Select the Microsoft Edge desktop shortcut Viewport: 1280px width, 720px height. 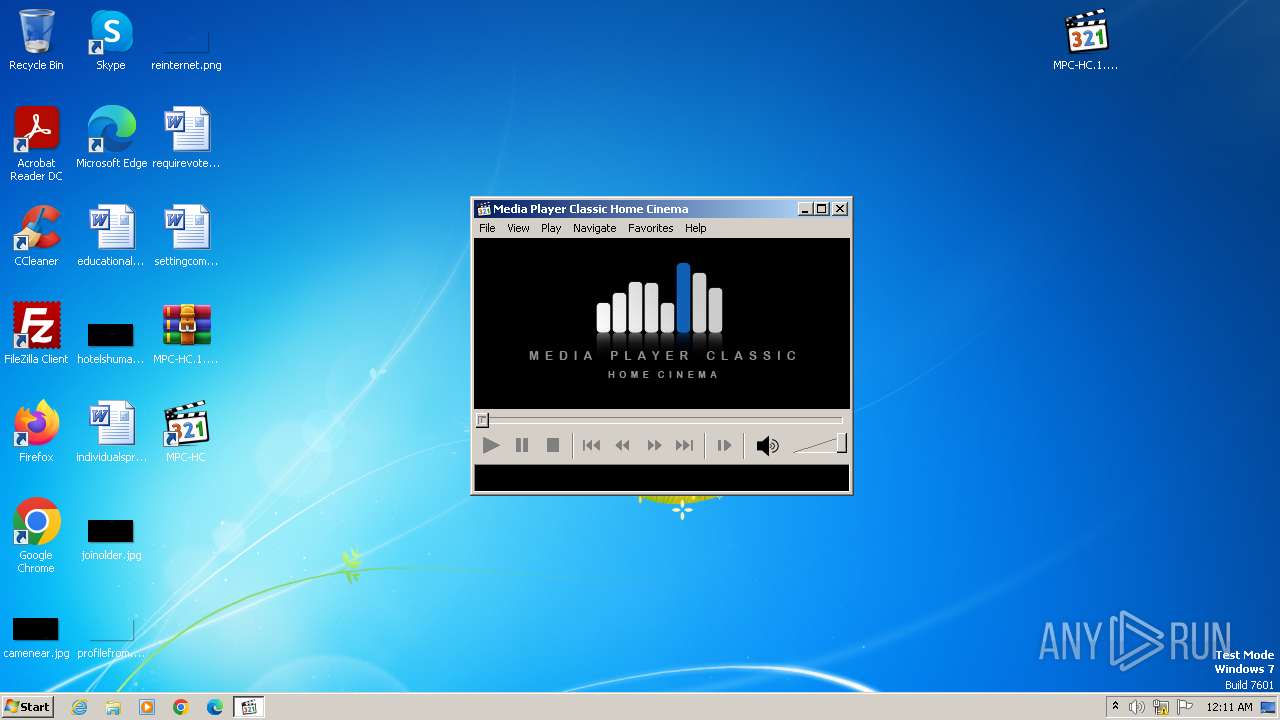(x=111, y=138)
